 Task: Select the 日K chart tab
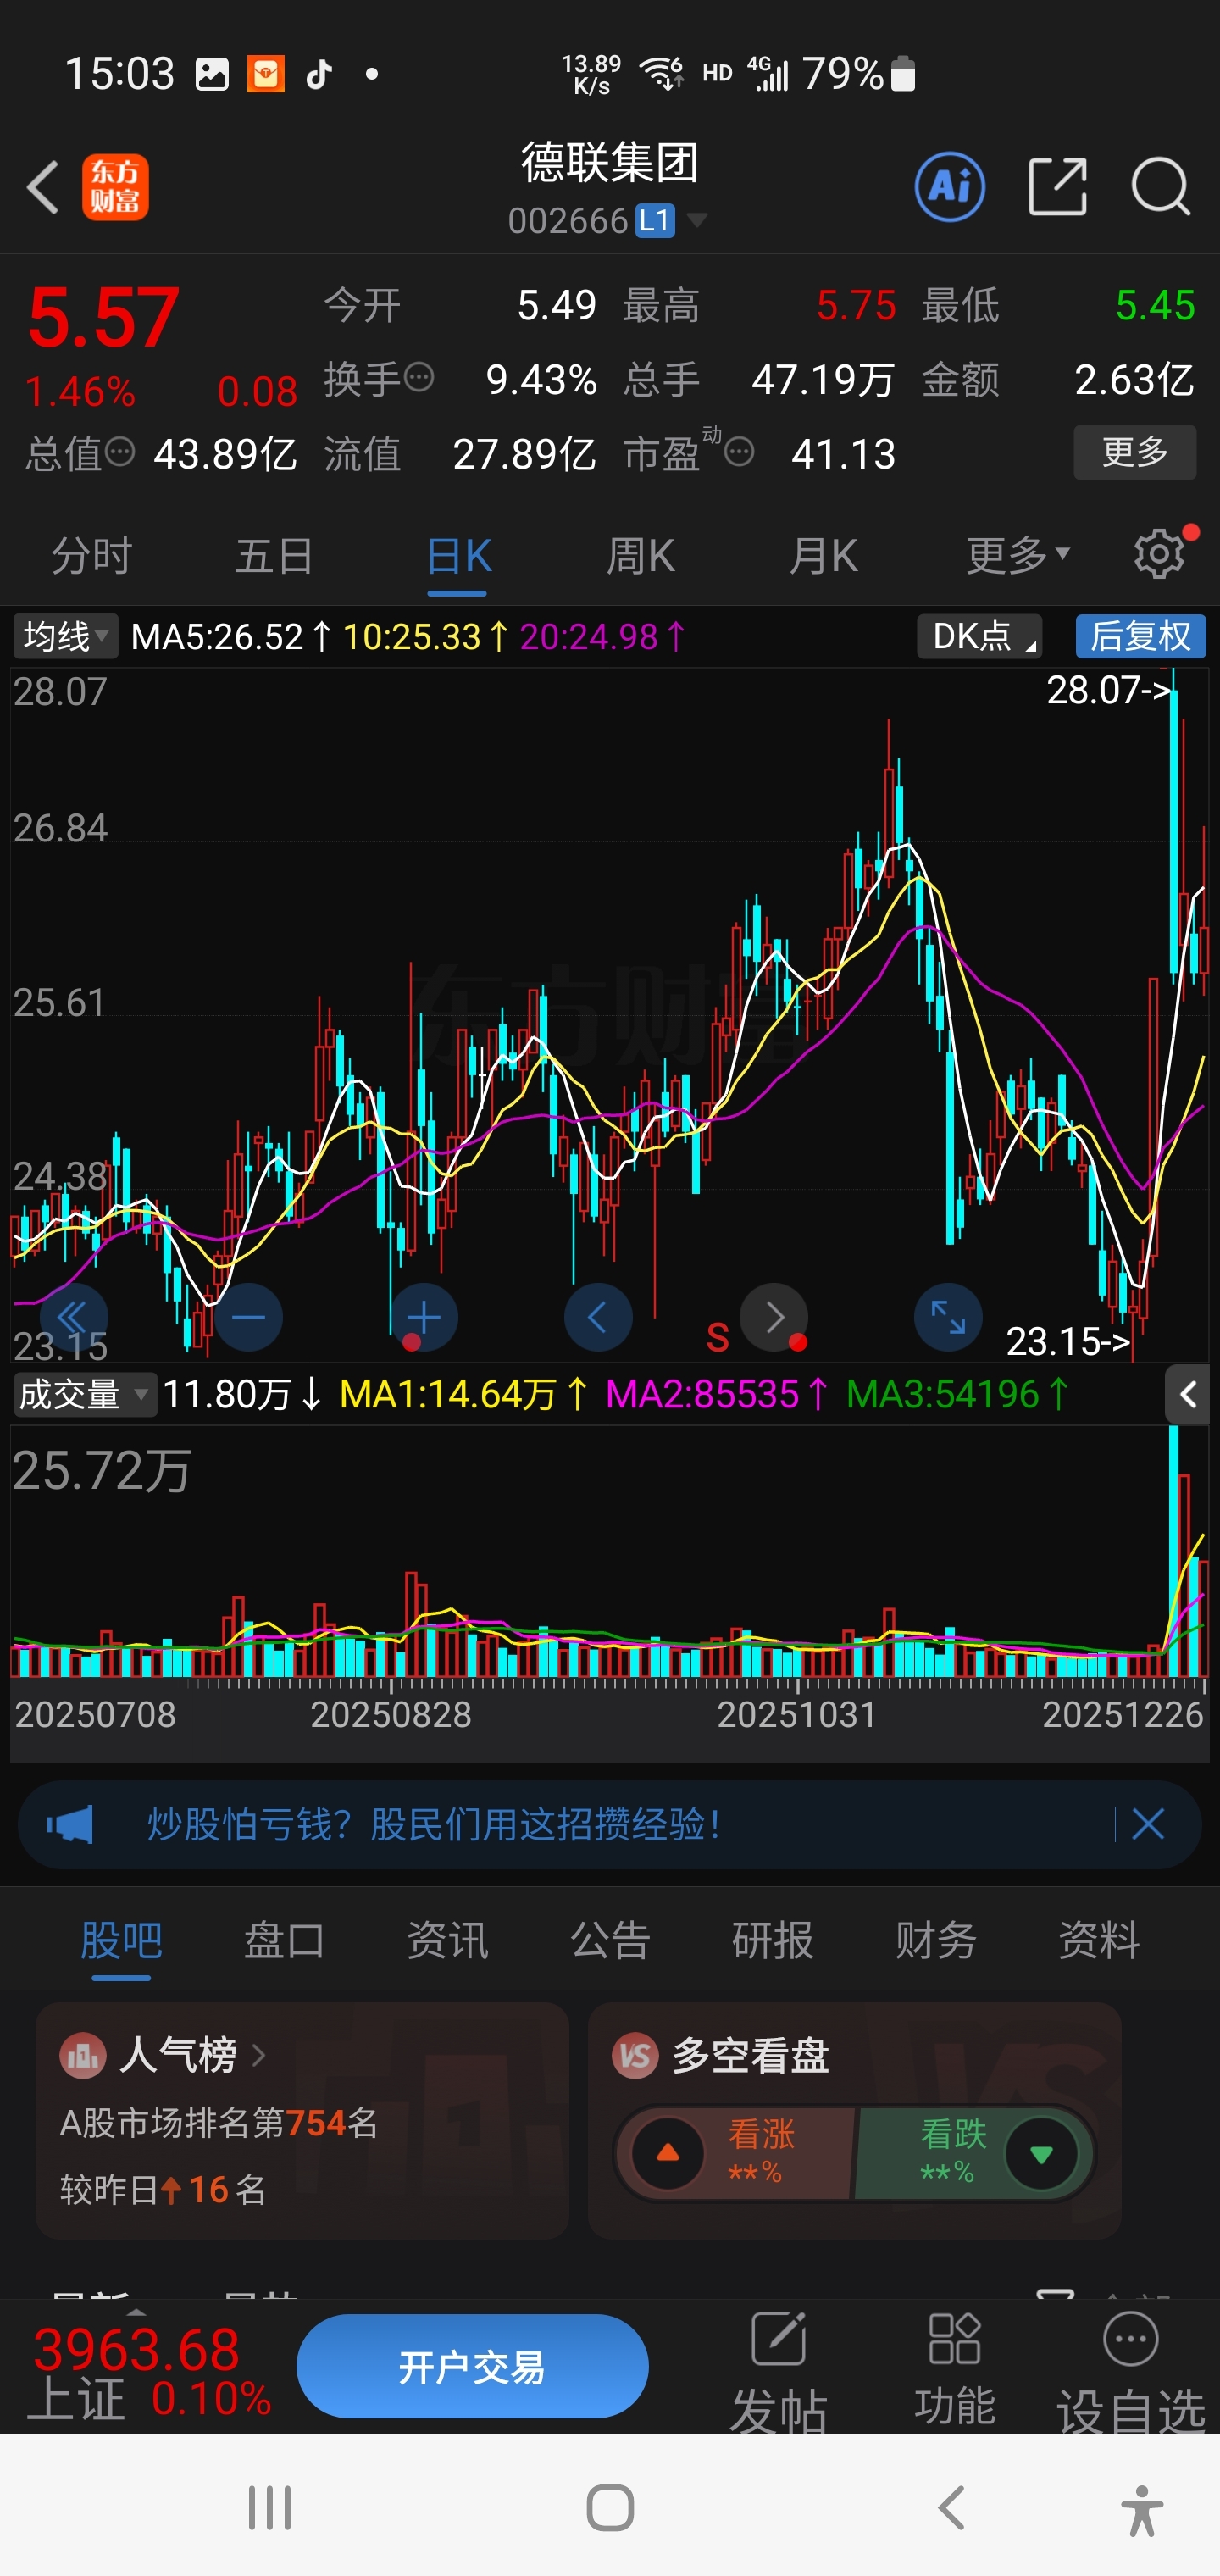458,555
